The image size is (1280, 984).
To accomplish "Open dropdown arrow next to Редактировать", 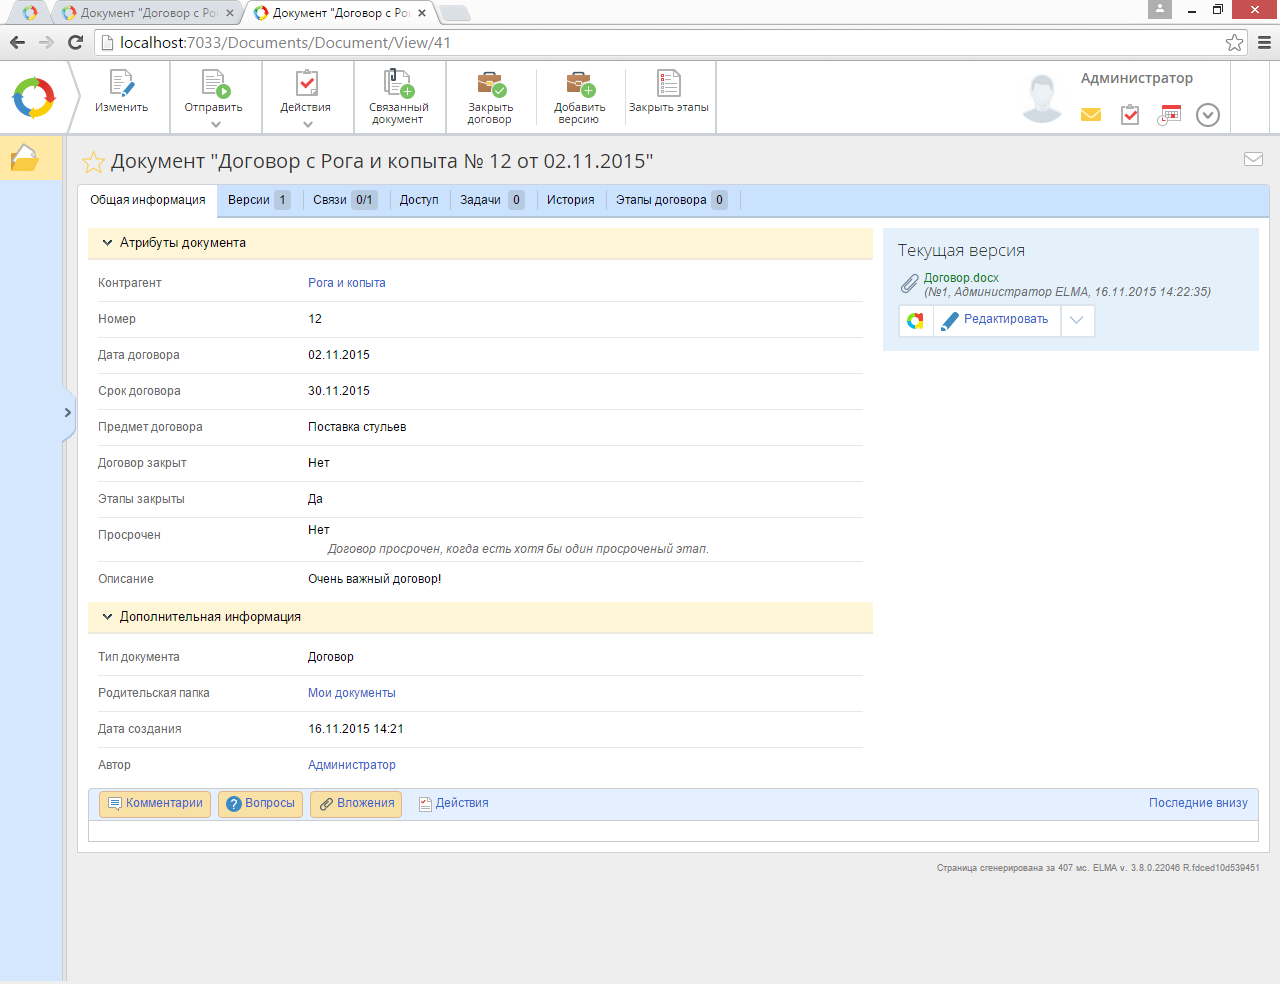I will point(1077,320).
